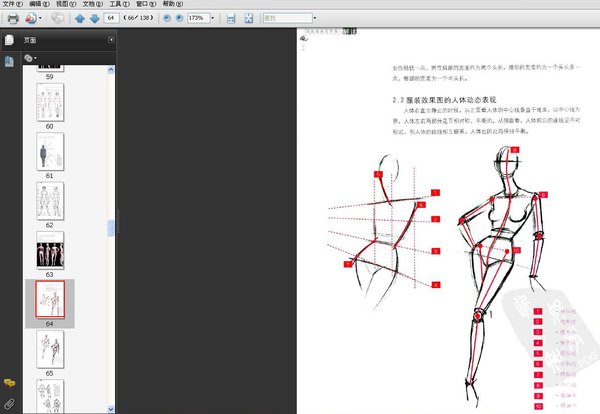Open the 视图 (View) menu
The height and width of the screenshot is (414, 600).
(66, 4)
